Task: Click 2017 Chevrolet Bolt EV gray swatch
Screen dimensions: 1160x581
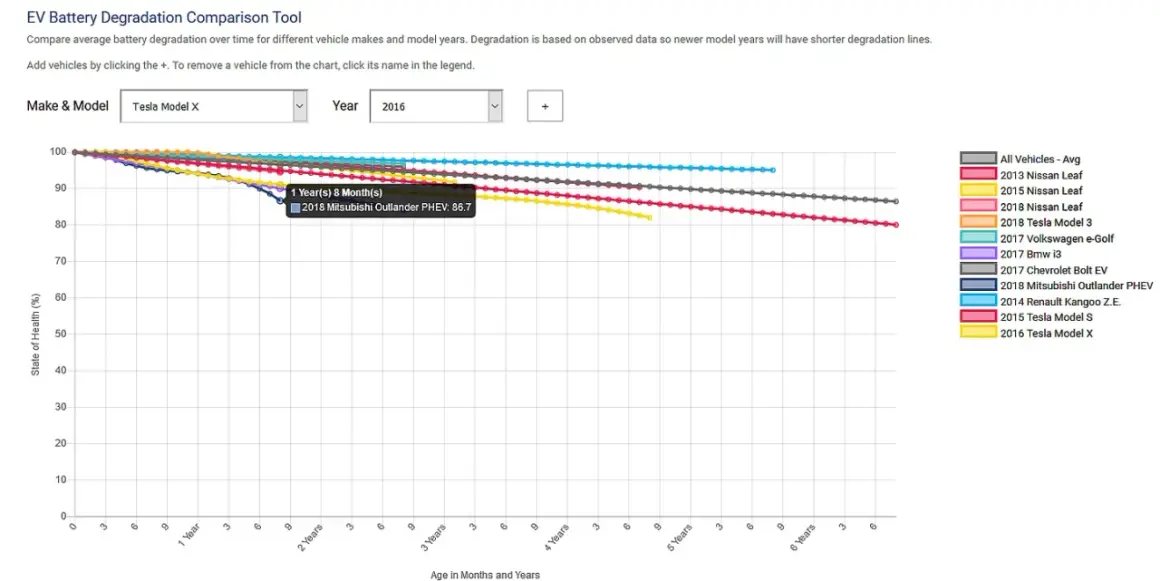Action: coord(978,269)
